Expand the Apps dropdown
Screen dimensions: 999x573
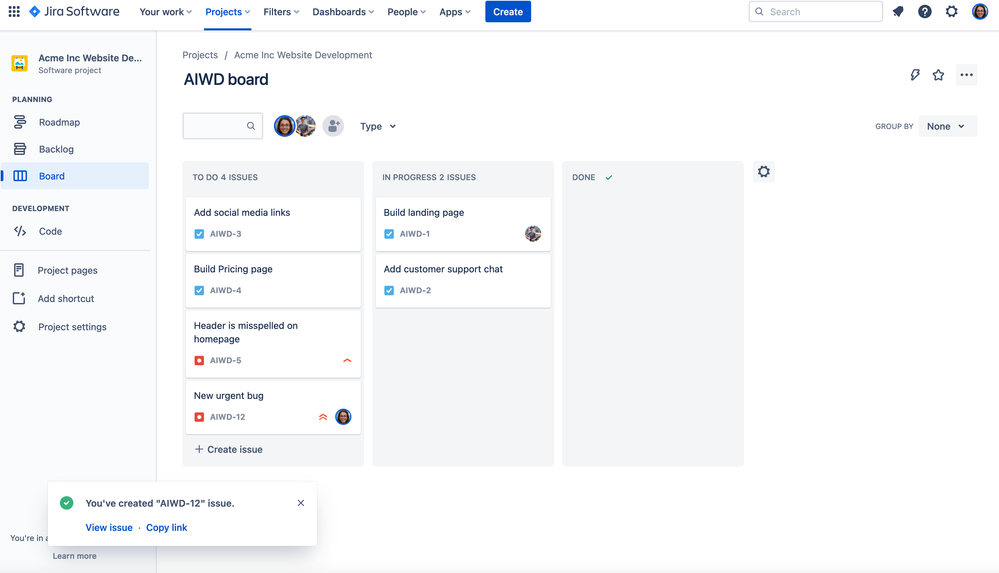click(x=455, y=11)
